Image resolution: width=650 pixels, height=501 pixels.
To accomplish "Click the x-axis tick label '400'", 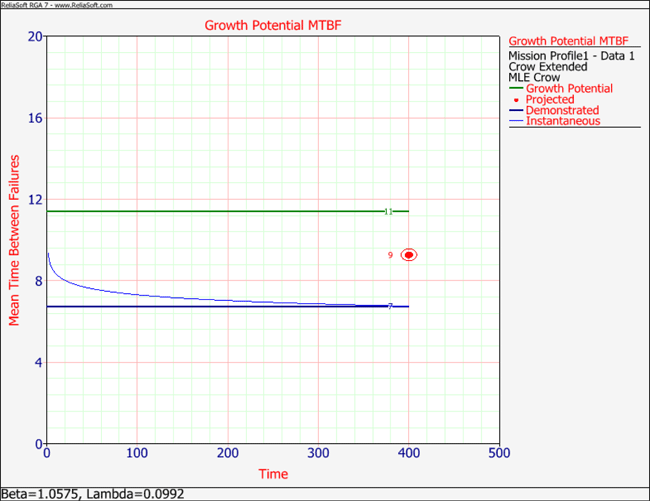I will coord(409,453).
